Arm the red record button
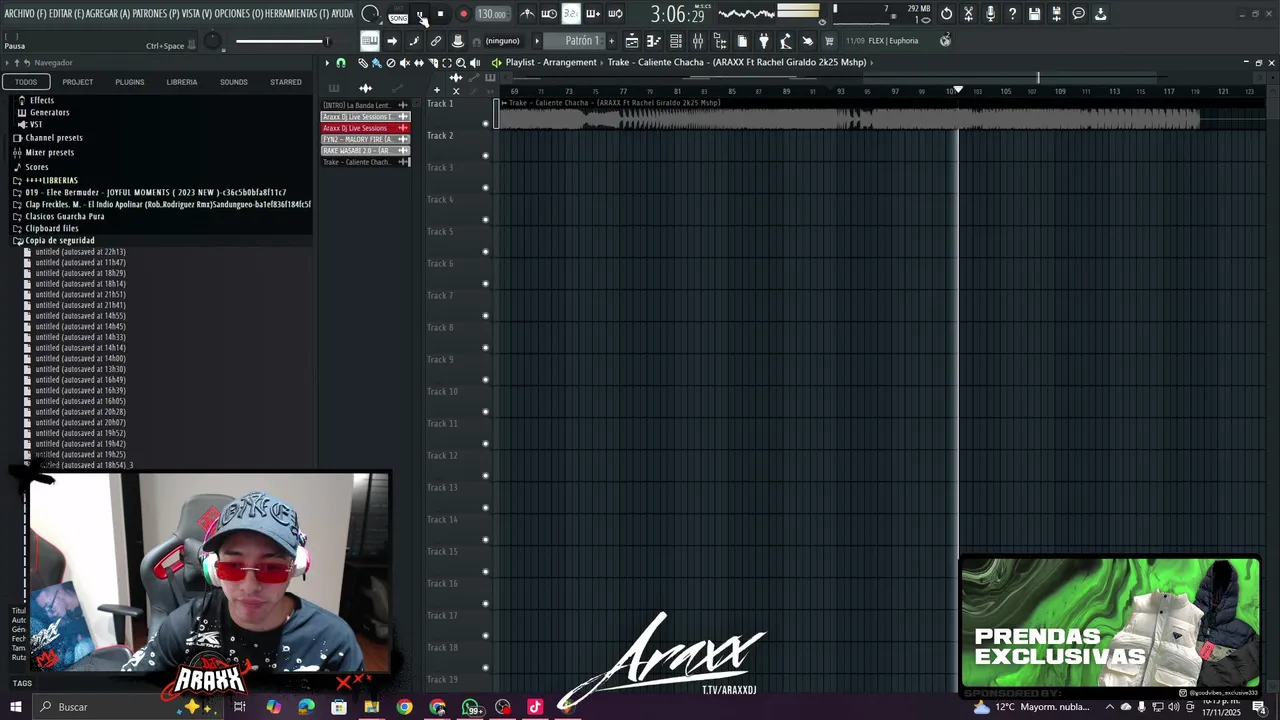This screenshot has width=1280, height=720. 463,14
